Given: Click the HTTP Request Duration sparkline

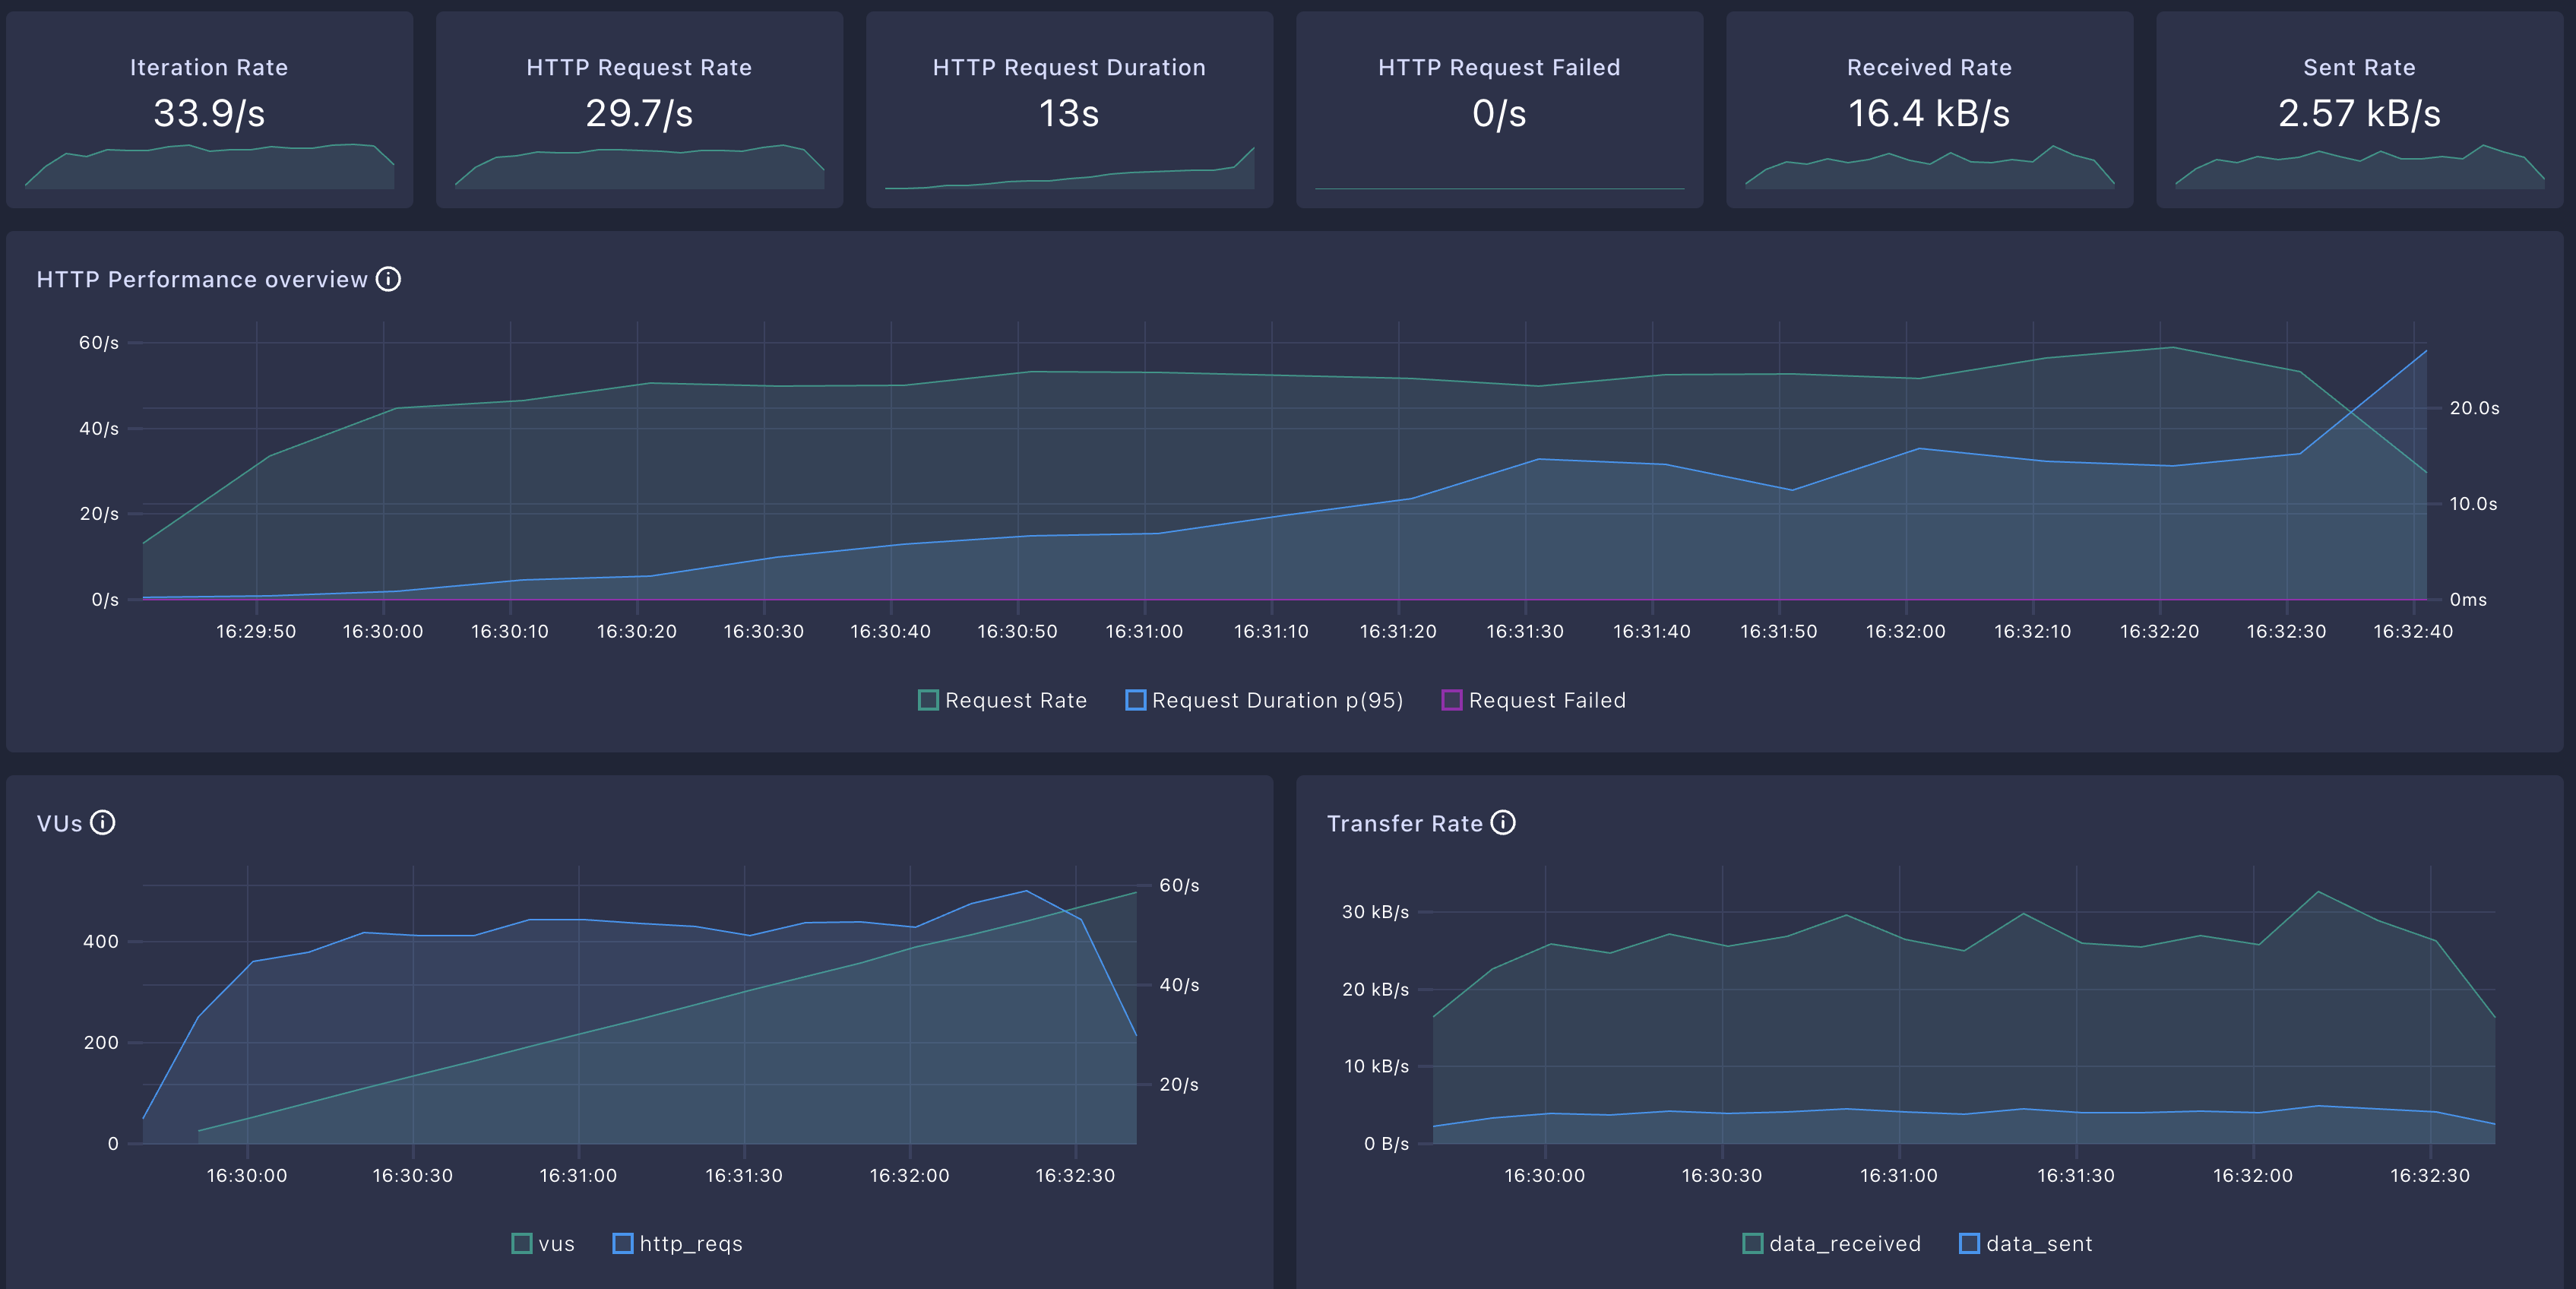Looking at the screenshot, I should pos(1069,167).
